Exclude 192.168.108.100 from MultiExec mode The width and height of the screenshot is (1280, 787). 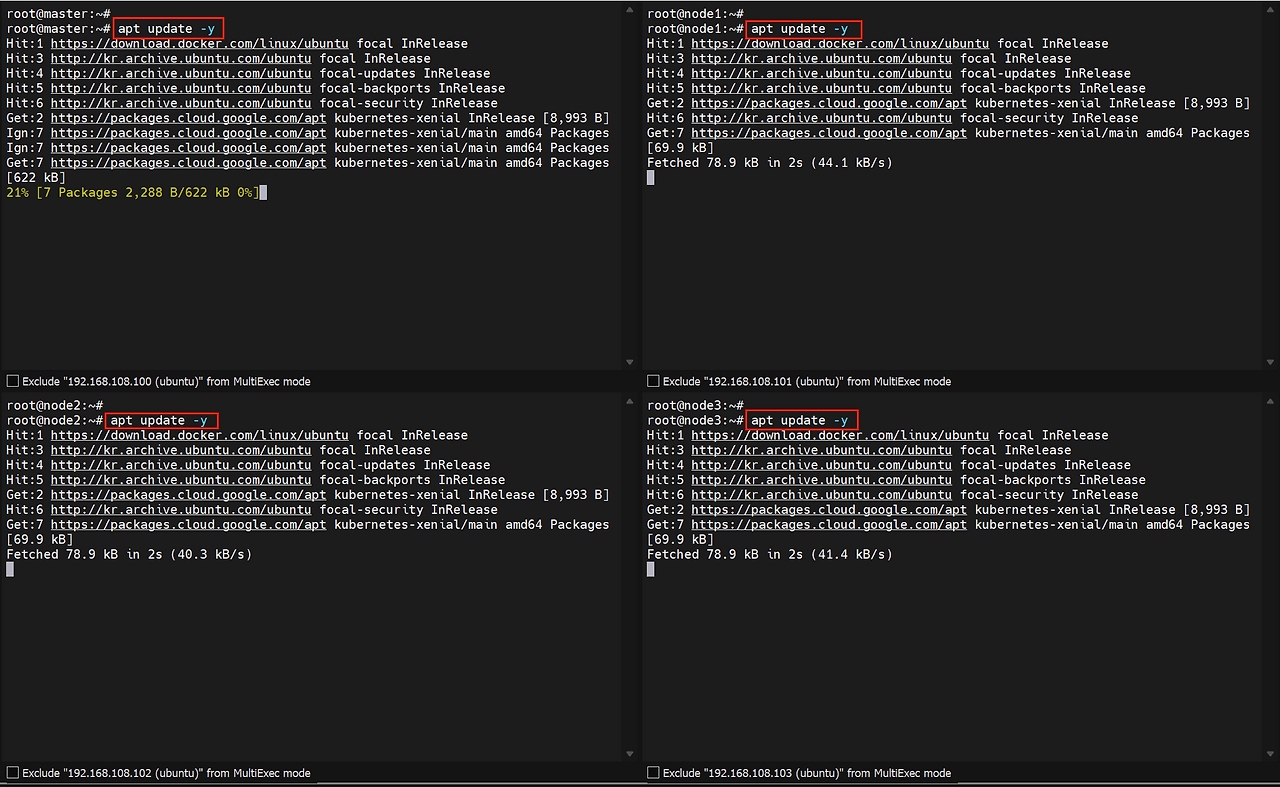[13, 381]
